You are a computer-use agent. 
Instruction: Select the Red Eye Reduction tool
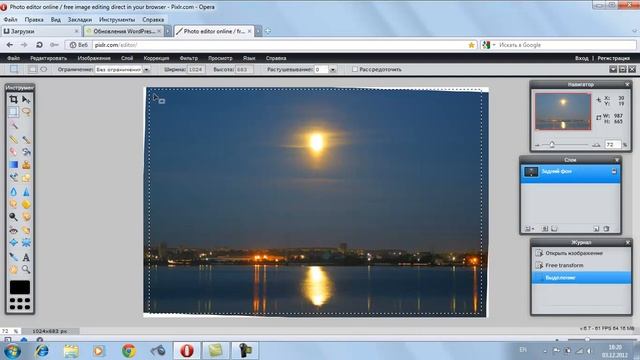click(13, 230)
